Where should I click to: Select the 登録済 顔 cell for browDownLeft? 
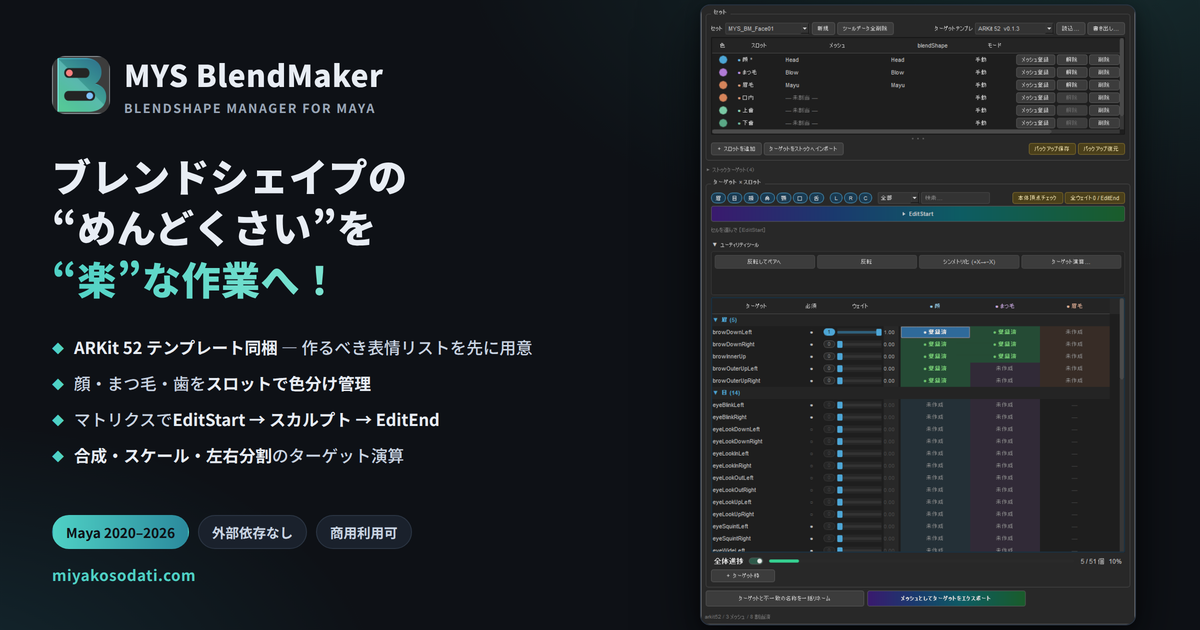pos(935,332)
